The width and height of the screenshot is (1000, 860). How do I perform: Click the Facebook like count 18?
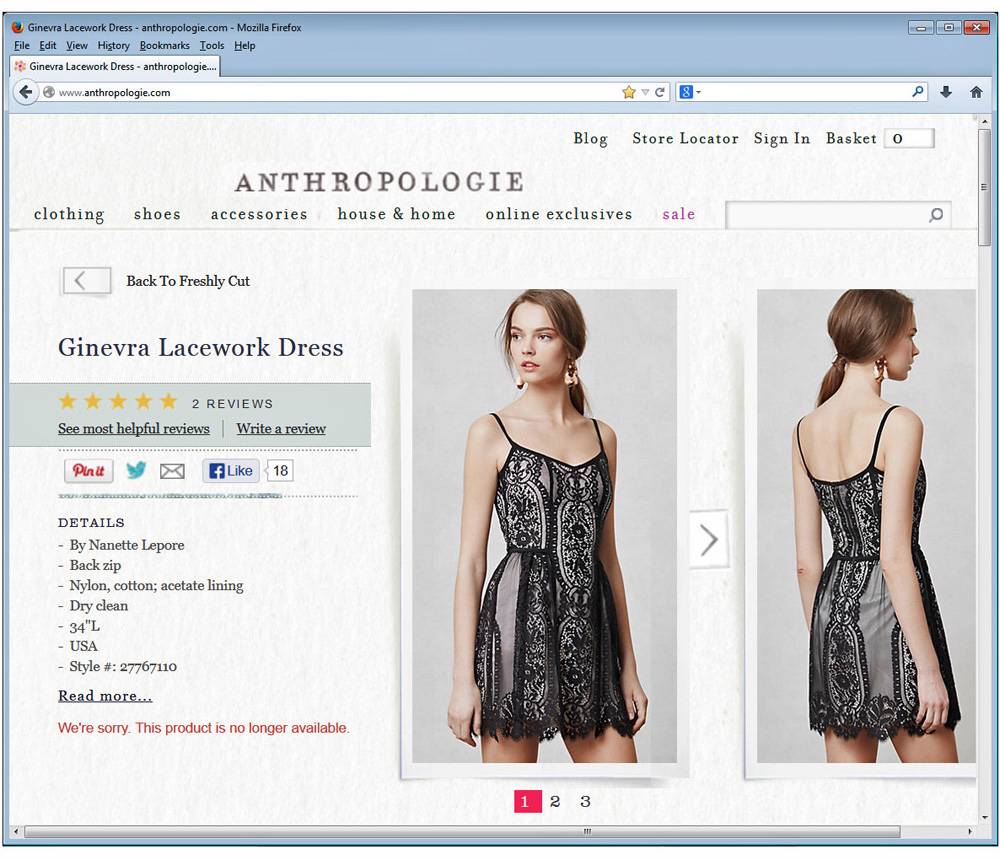coord(280,471)
